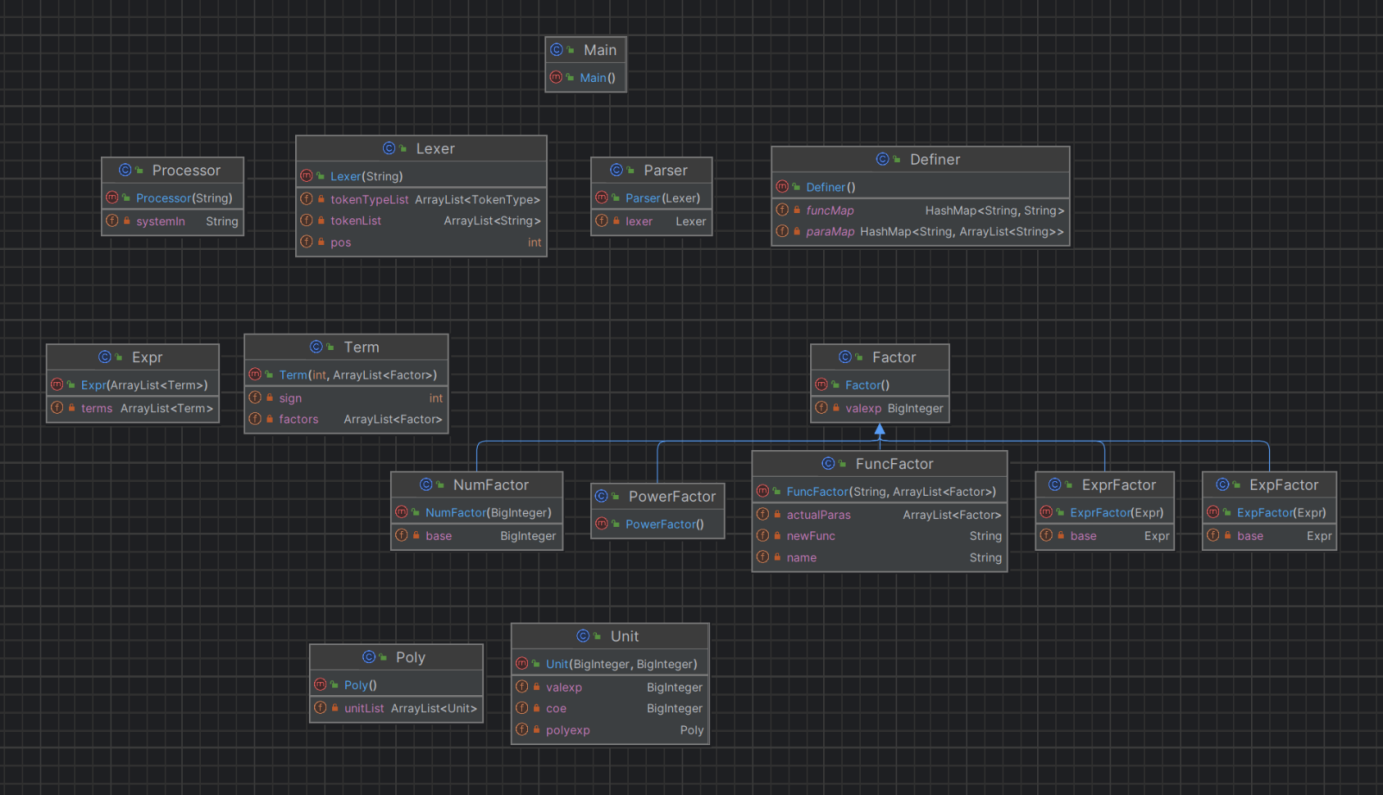
Task: Click the class icon beside Processor title
Action: point(125,171)
